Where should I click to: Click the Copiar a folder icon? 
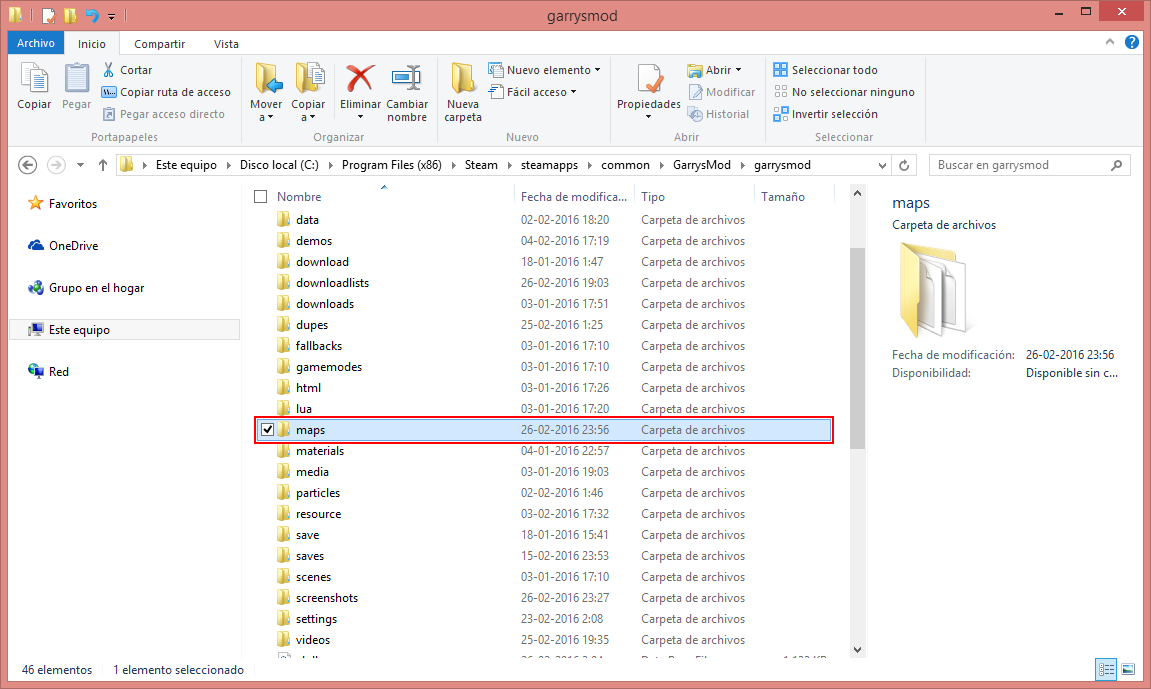click(x=310, y=79)
